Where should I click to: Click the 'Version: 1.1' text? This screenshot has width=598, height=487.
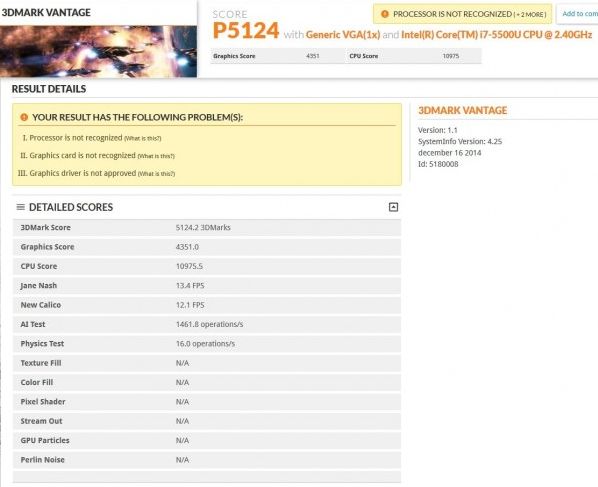point(437,130)
